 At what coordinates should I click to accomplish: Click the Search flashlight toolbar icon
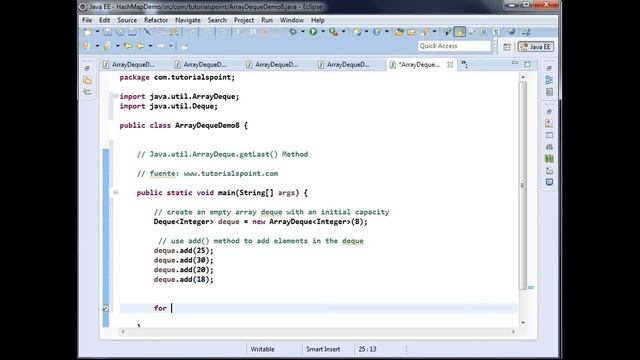click(425, 31)
